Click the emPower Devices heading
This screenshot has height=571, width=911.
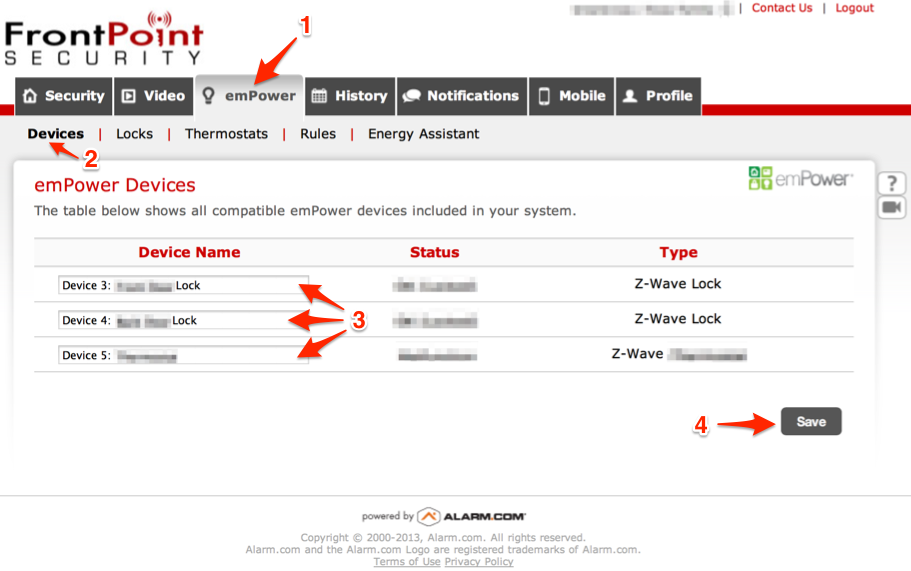tap(115, 185)
